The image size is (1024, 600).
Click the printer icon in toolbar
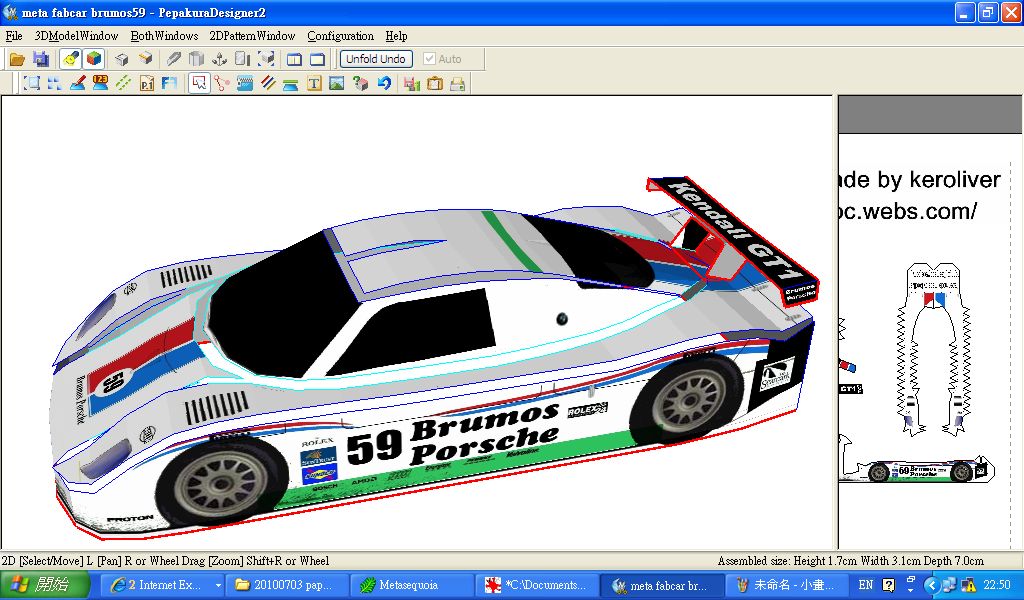(x=457, y=83)
